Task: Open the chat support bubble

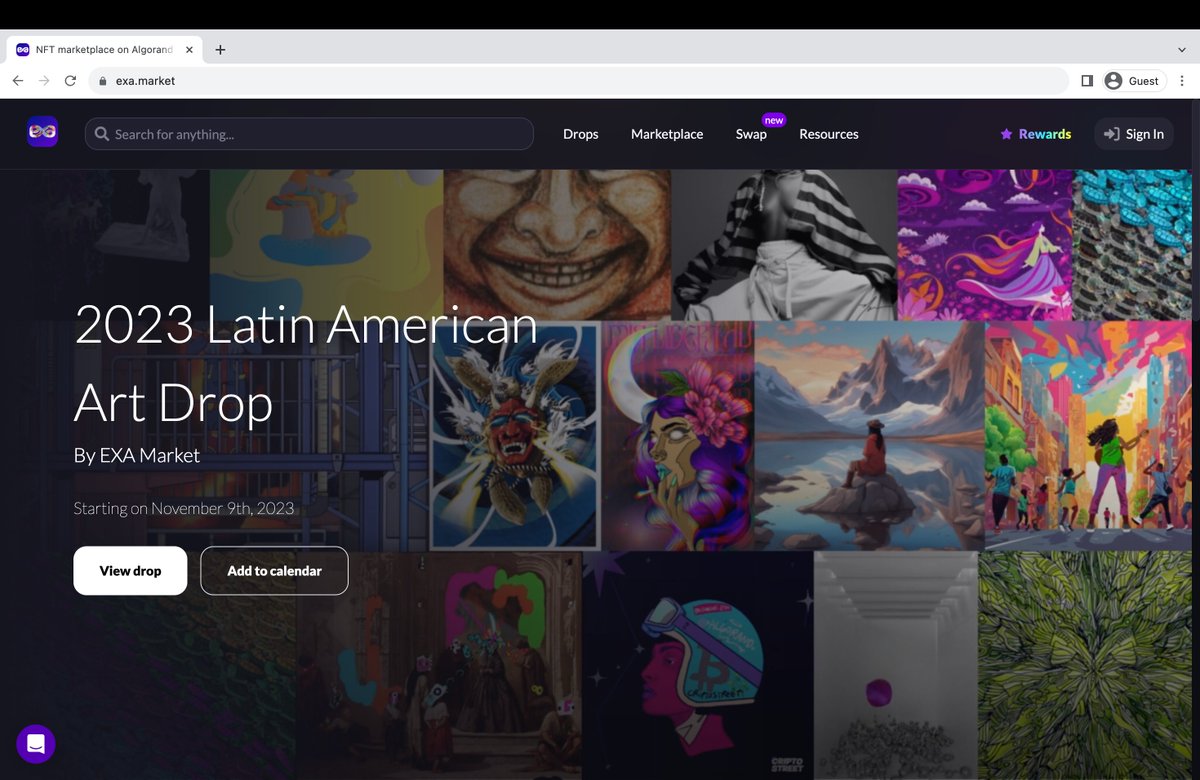Action: [36, 744]
